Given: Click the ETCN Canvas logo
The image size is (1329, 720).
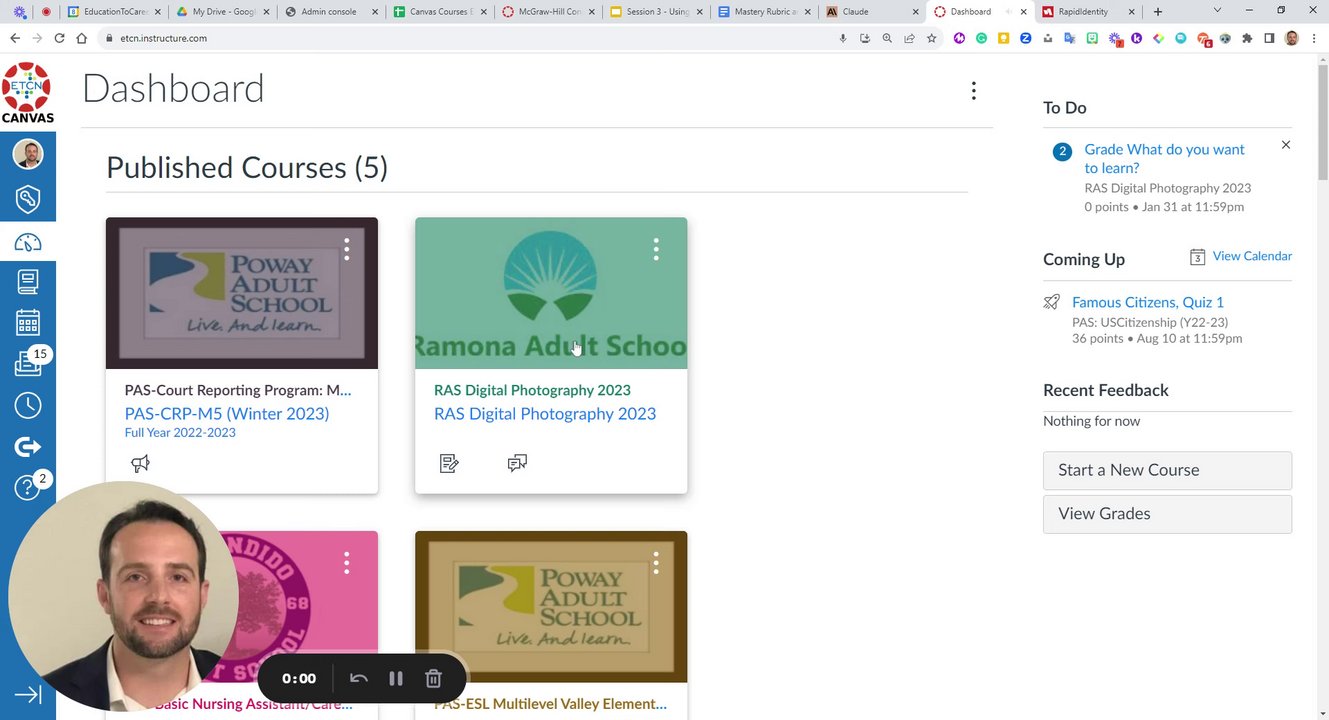Looking at the screenshot, I should click(x=28, y=93).
